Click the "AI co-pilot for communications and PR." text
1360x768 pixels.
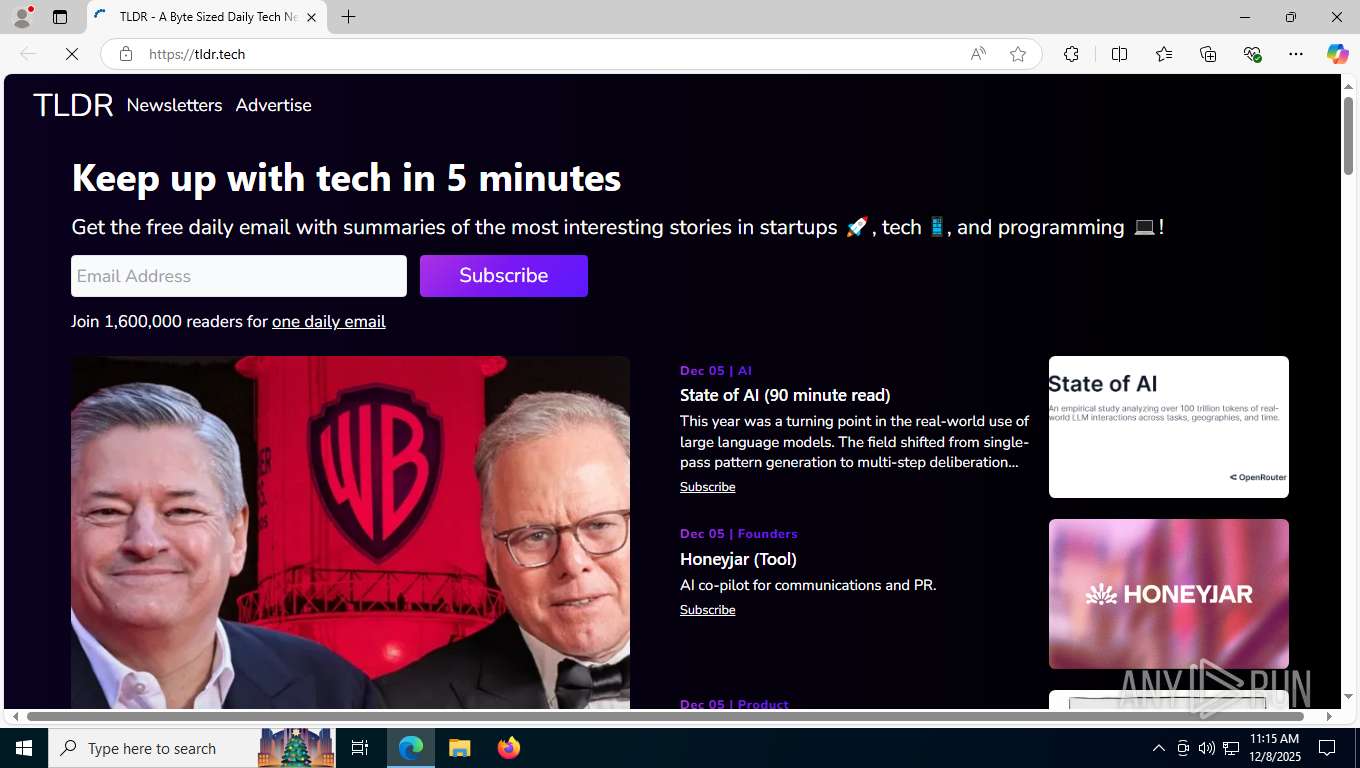(808, 585)
